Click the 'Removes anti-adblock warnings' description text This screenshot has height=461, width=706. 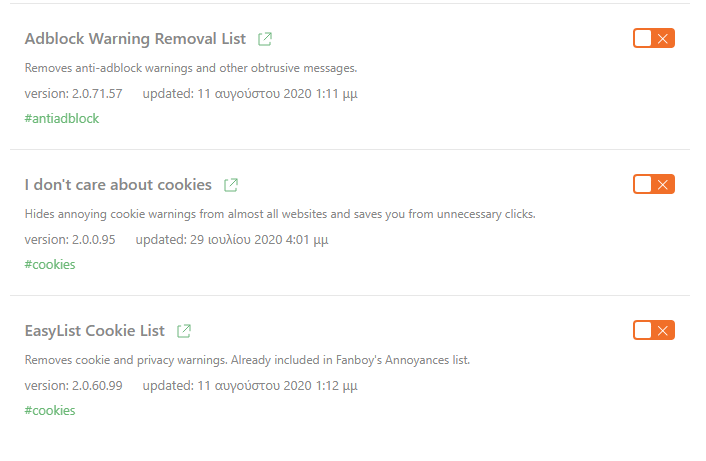click(x=191, y=68)
